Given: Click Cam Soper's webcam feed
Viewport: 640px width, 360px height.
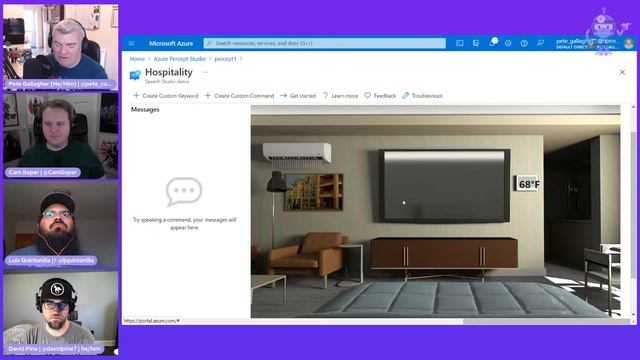Looking at the screenshot, I should coord(61,136).
